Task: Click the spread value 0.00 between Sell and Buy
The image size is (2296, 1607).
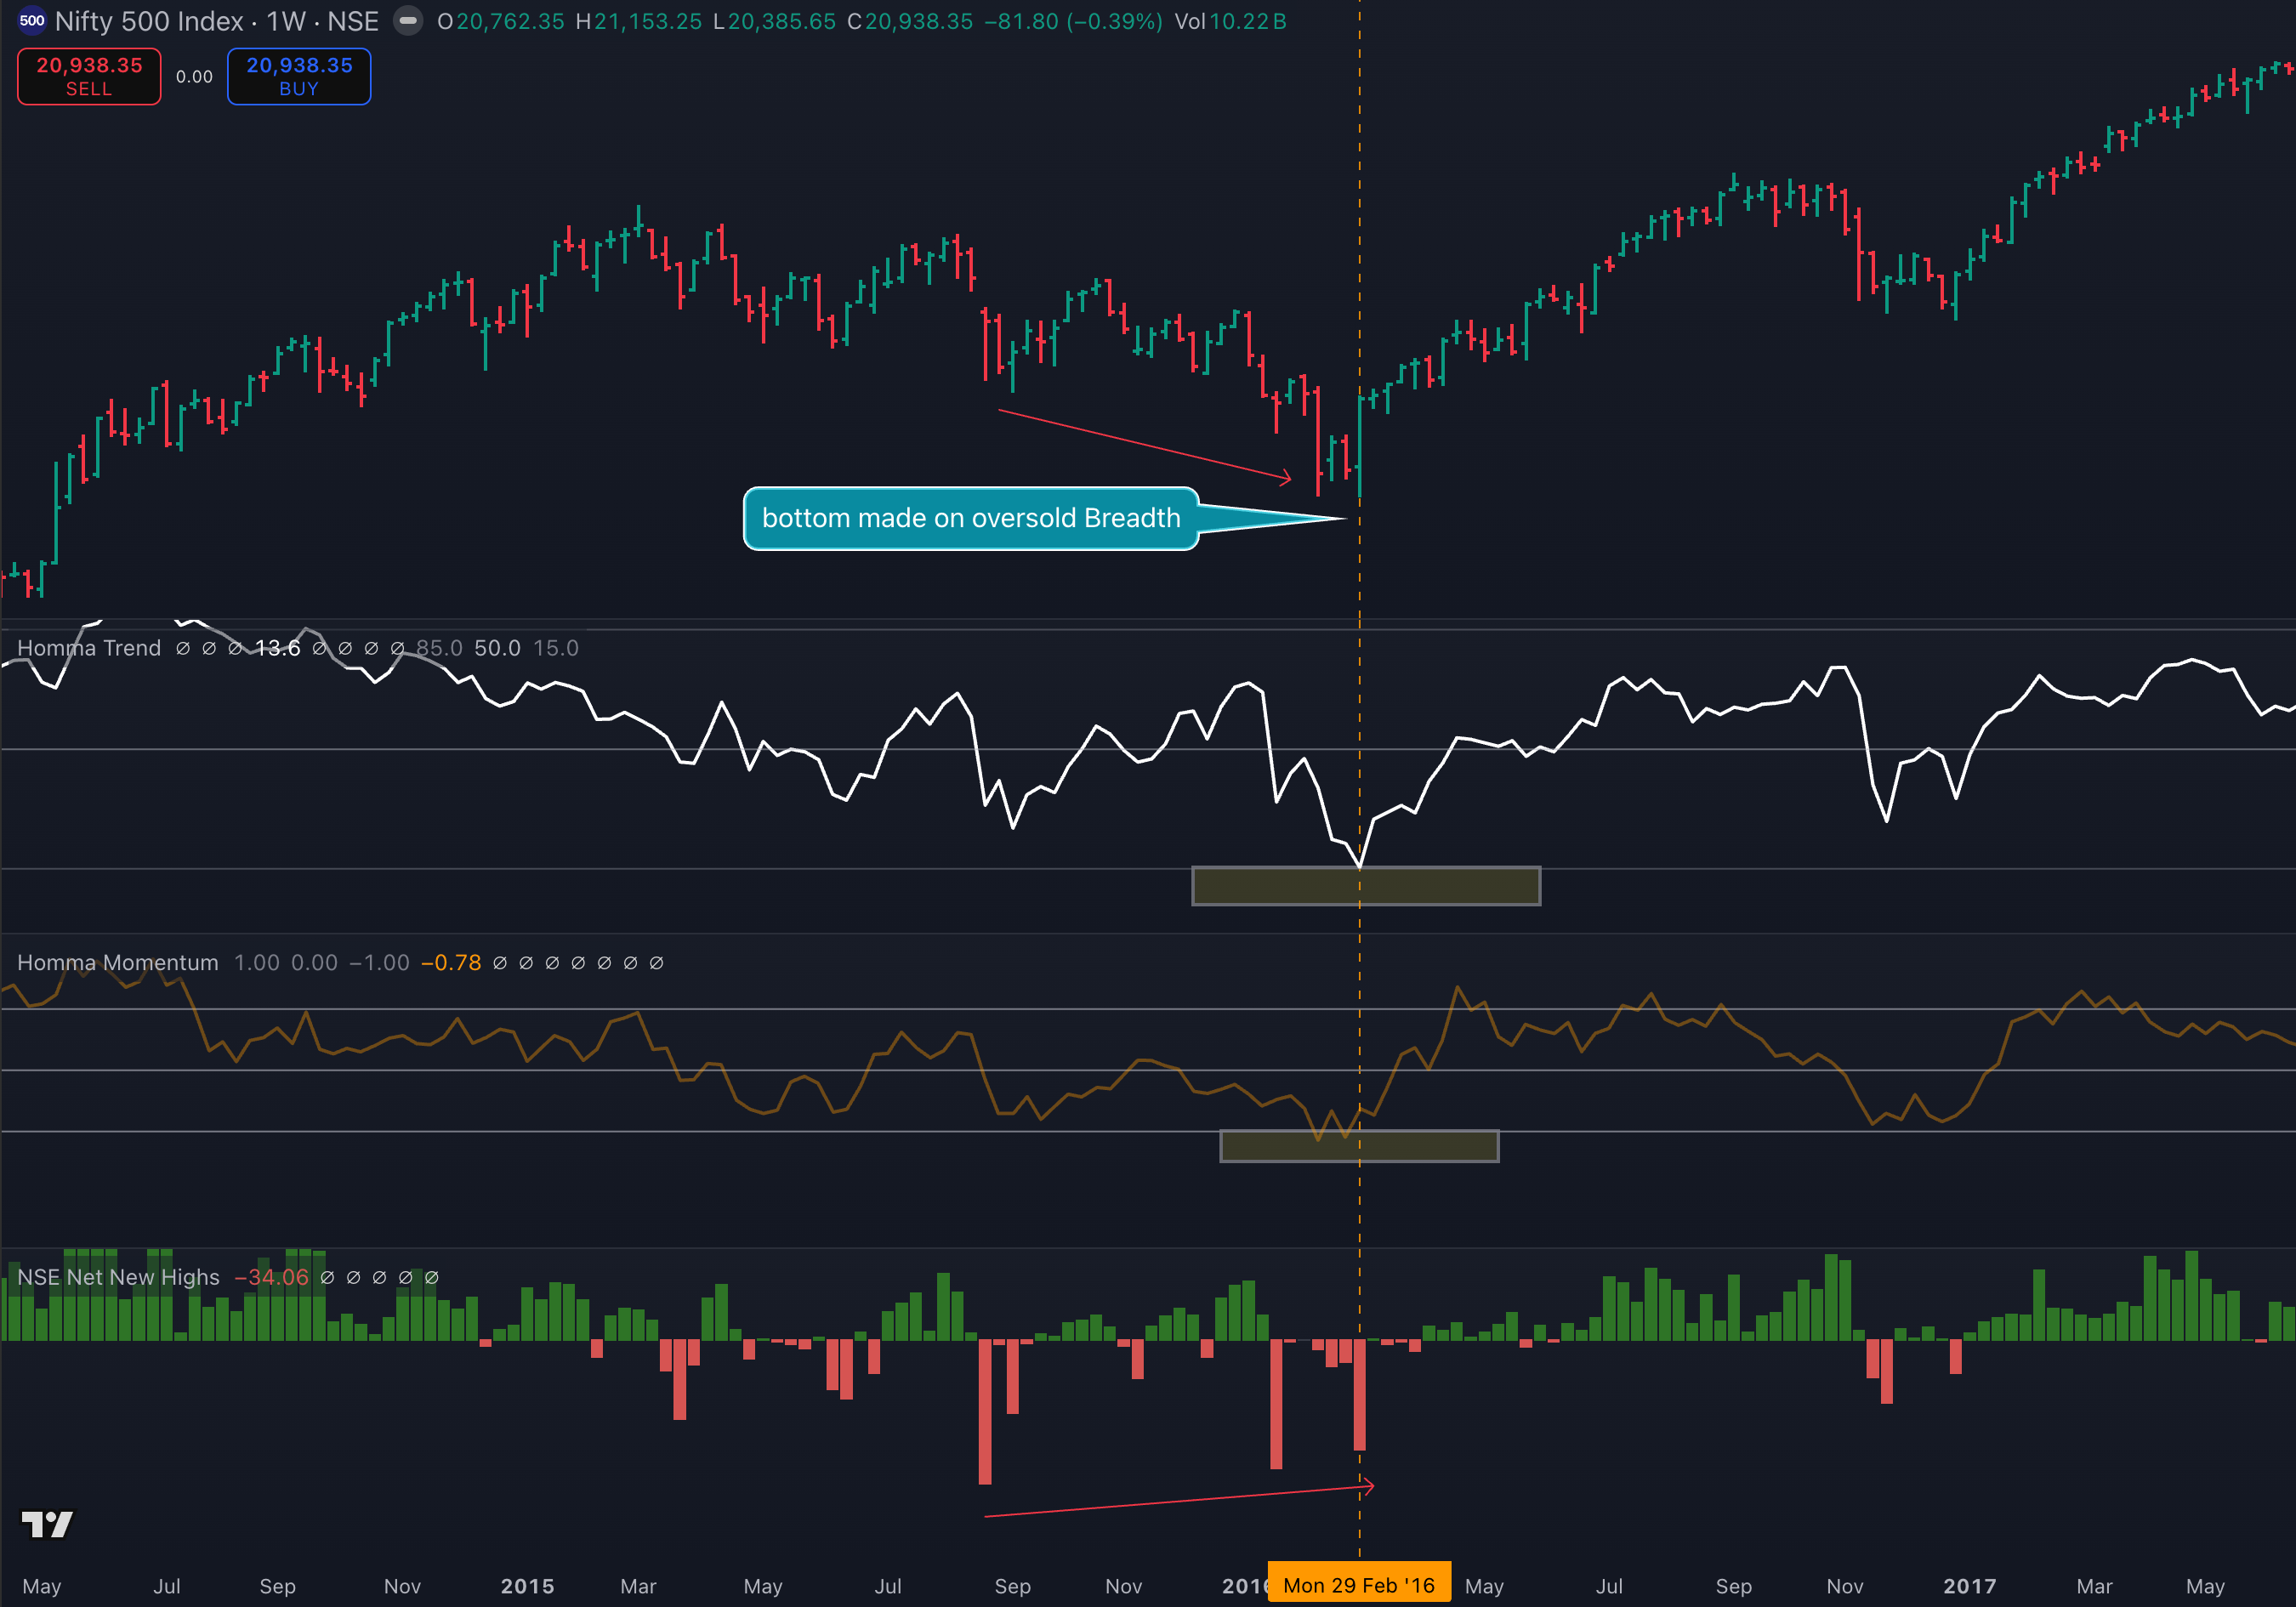Action: point(194,77)
